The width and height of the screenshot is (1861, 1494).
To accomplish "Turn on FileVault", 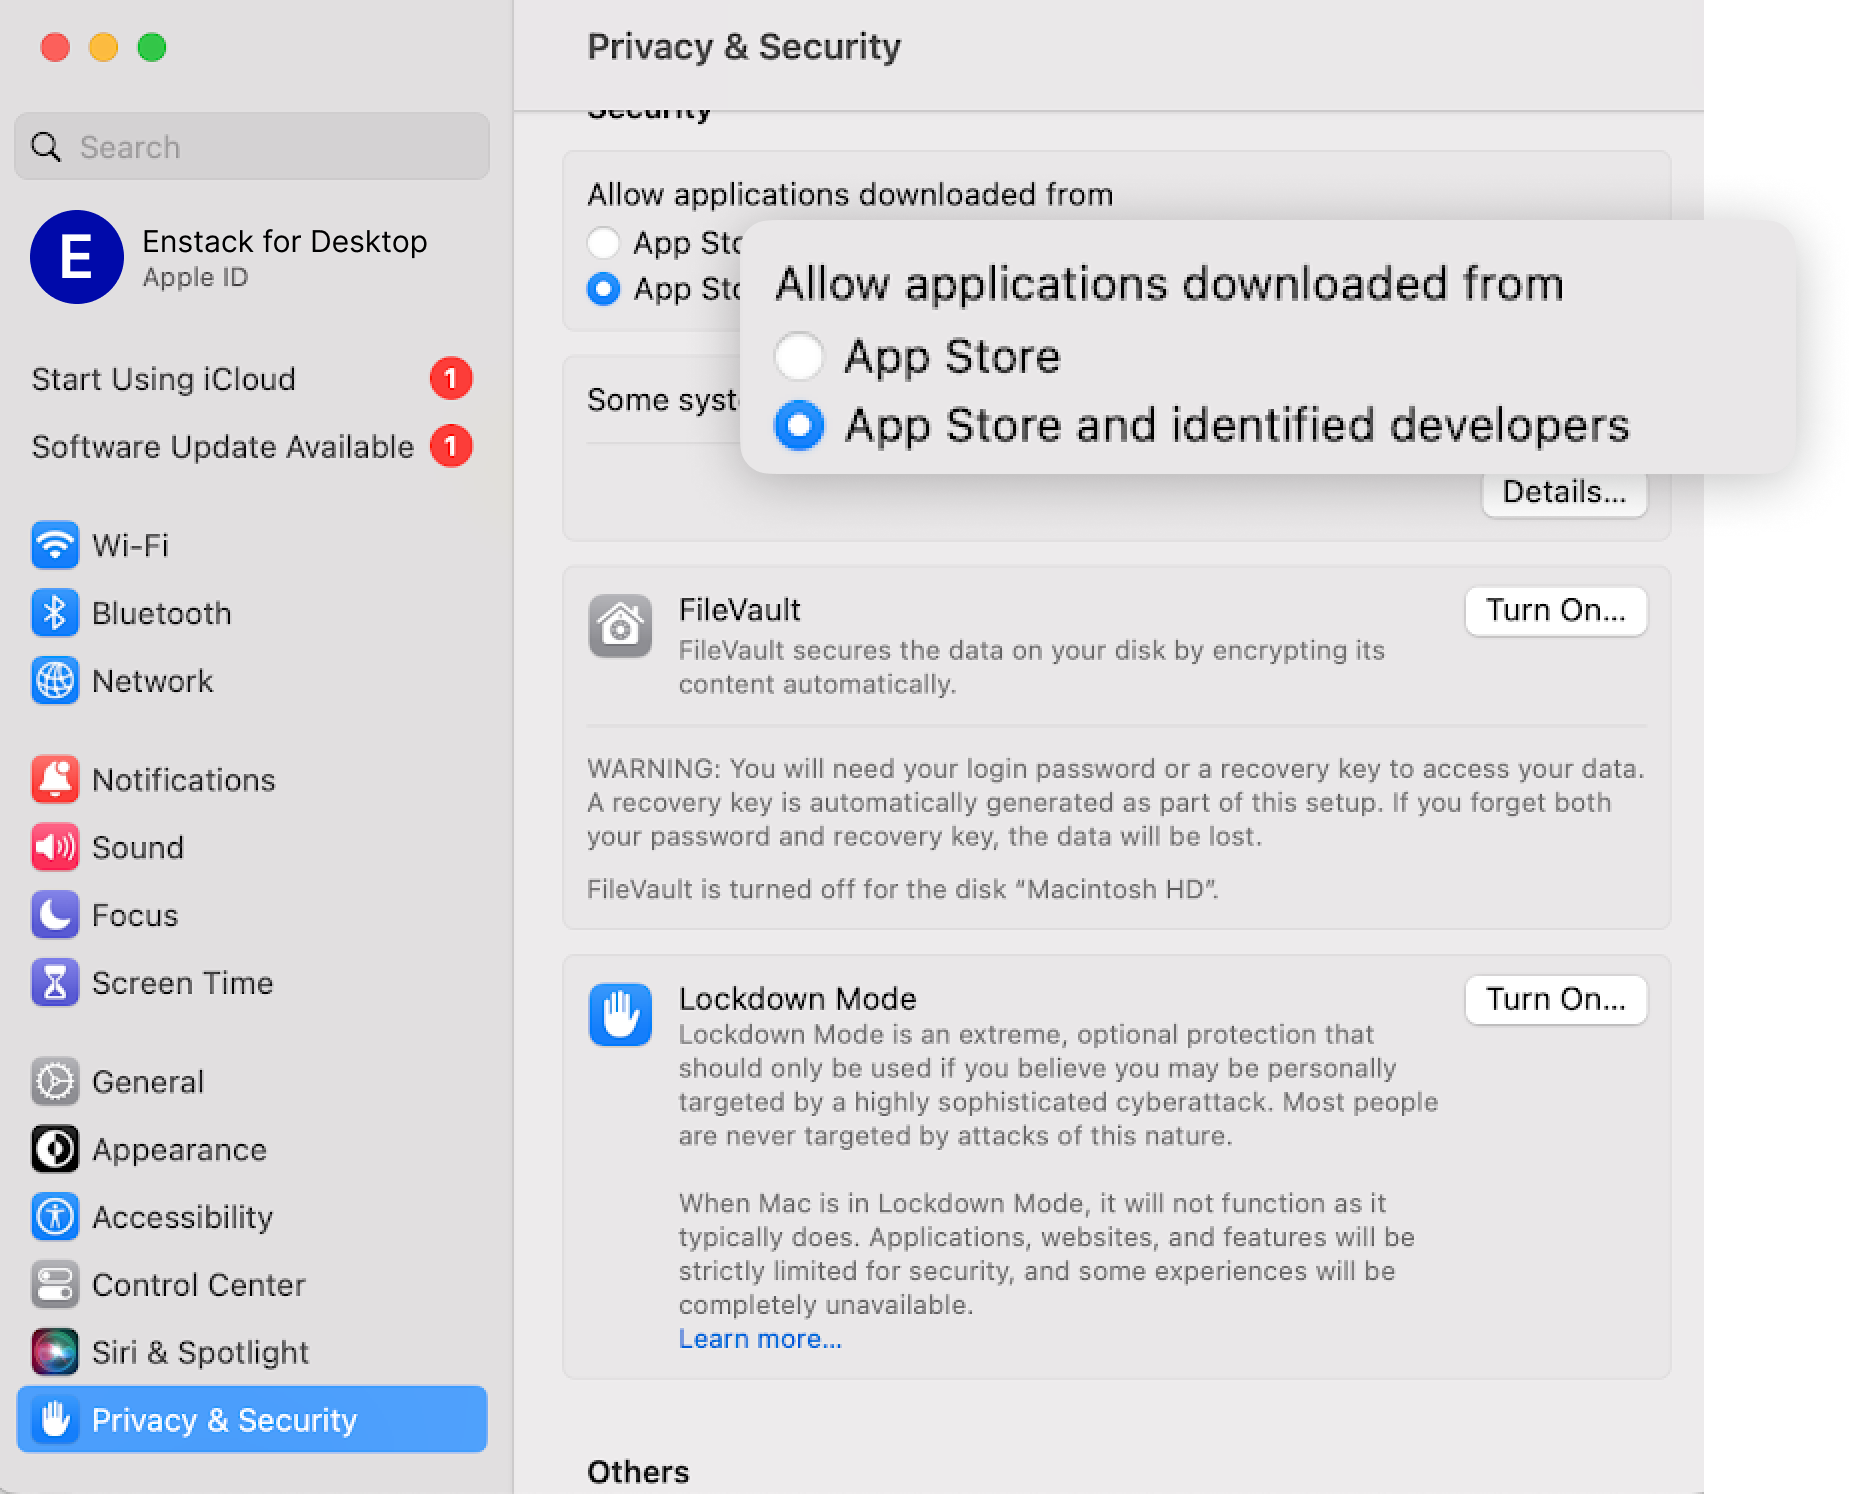I will 1556,610.
